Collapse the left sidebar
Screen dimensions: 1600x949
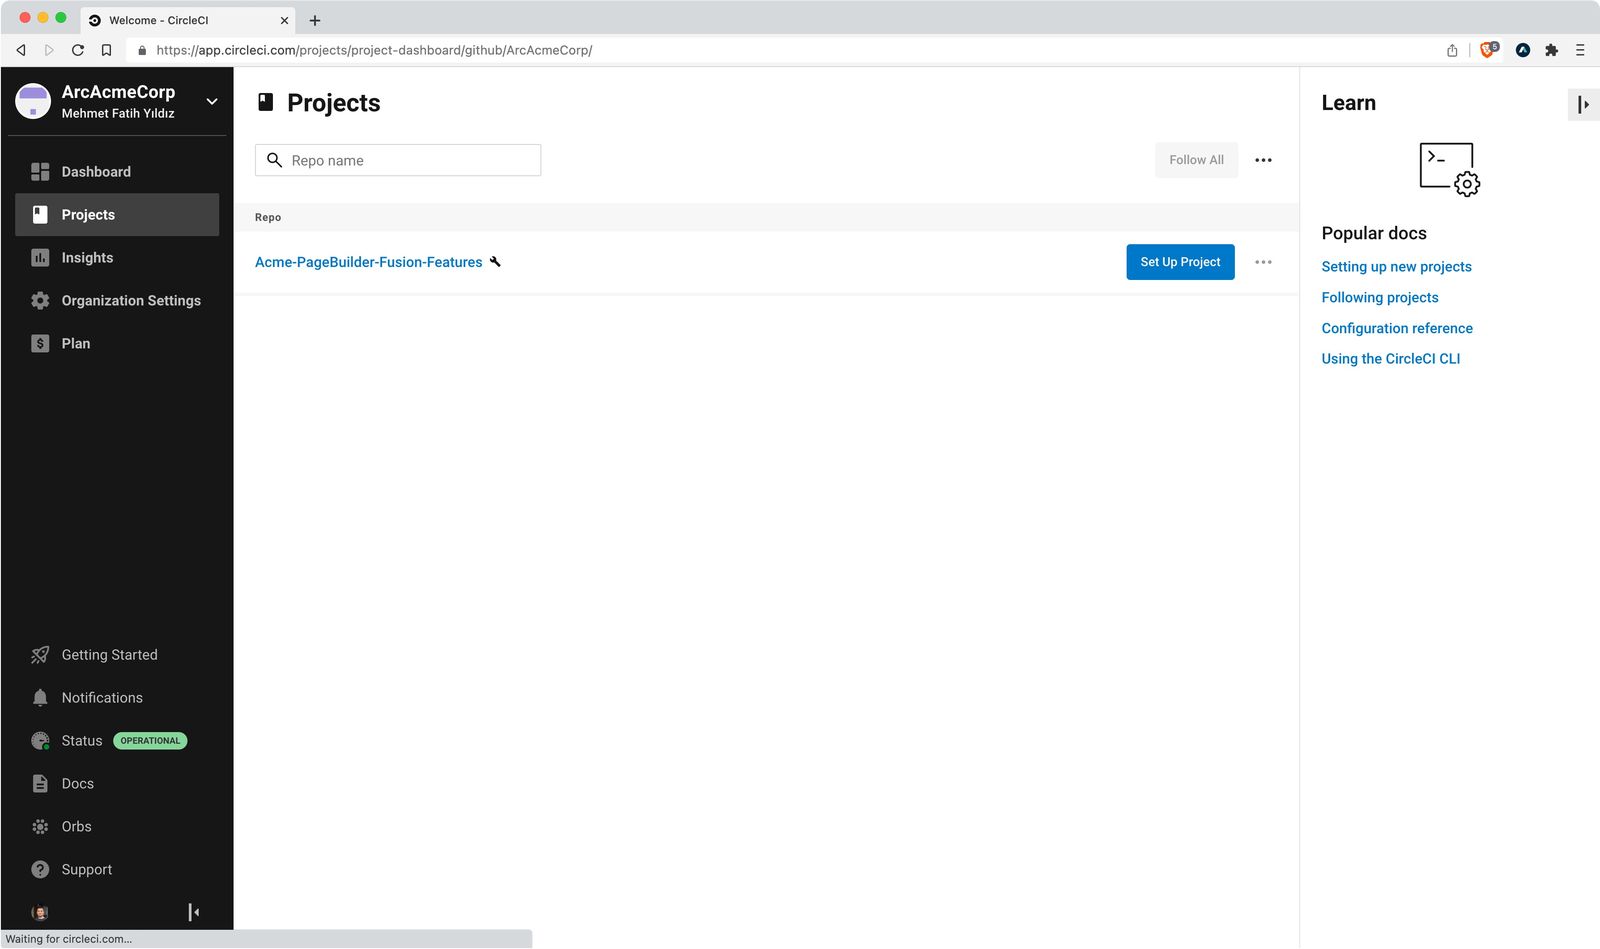coord(194,912)
